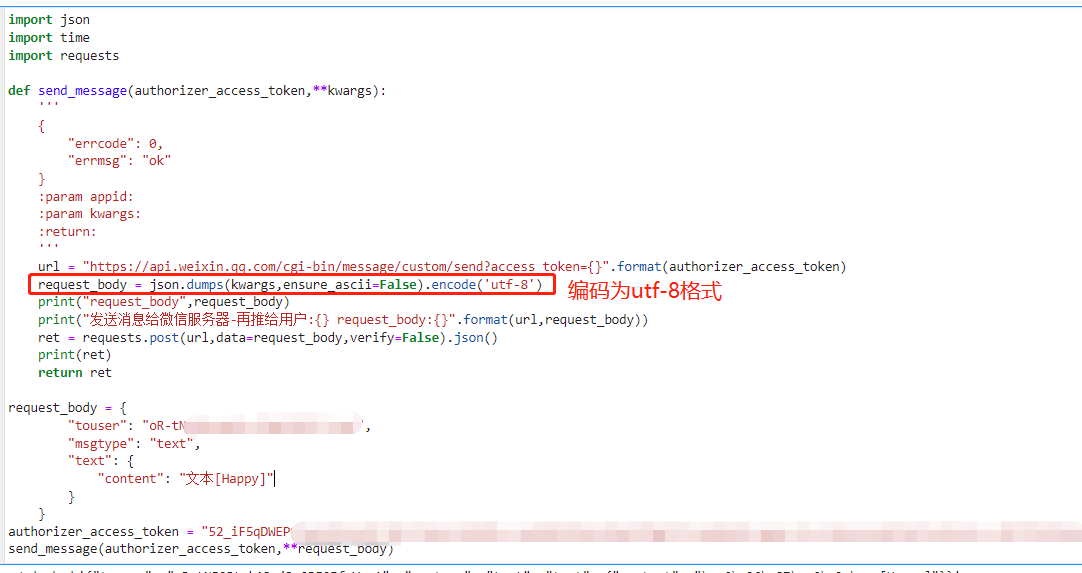The height and width of the screenshot is (573, 1082).
Task: Click the 'request_body = {' dictionary line
Action: 68,408
